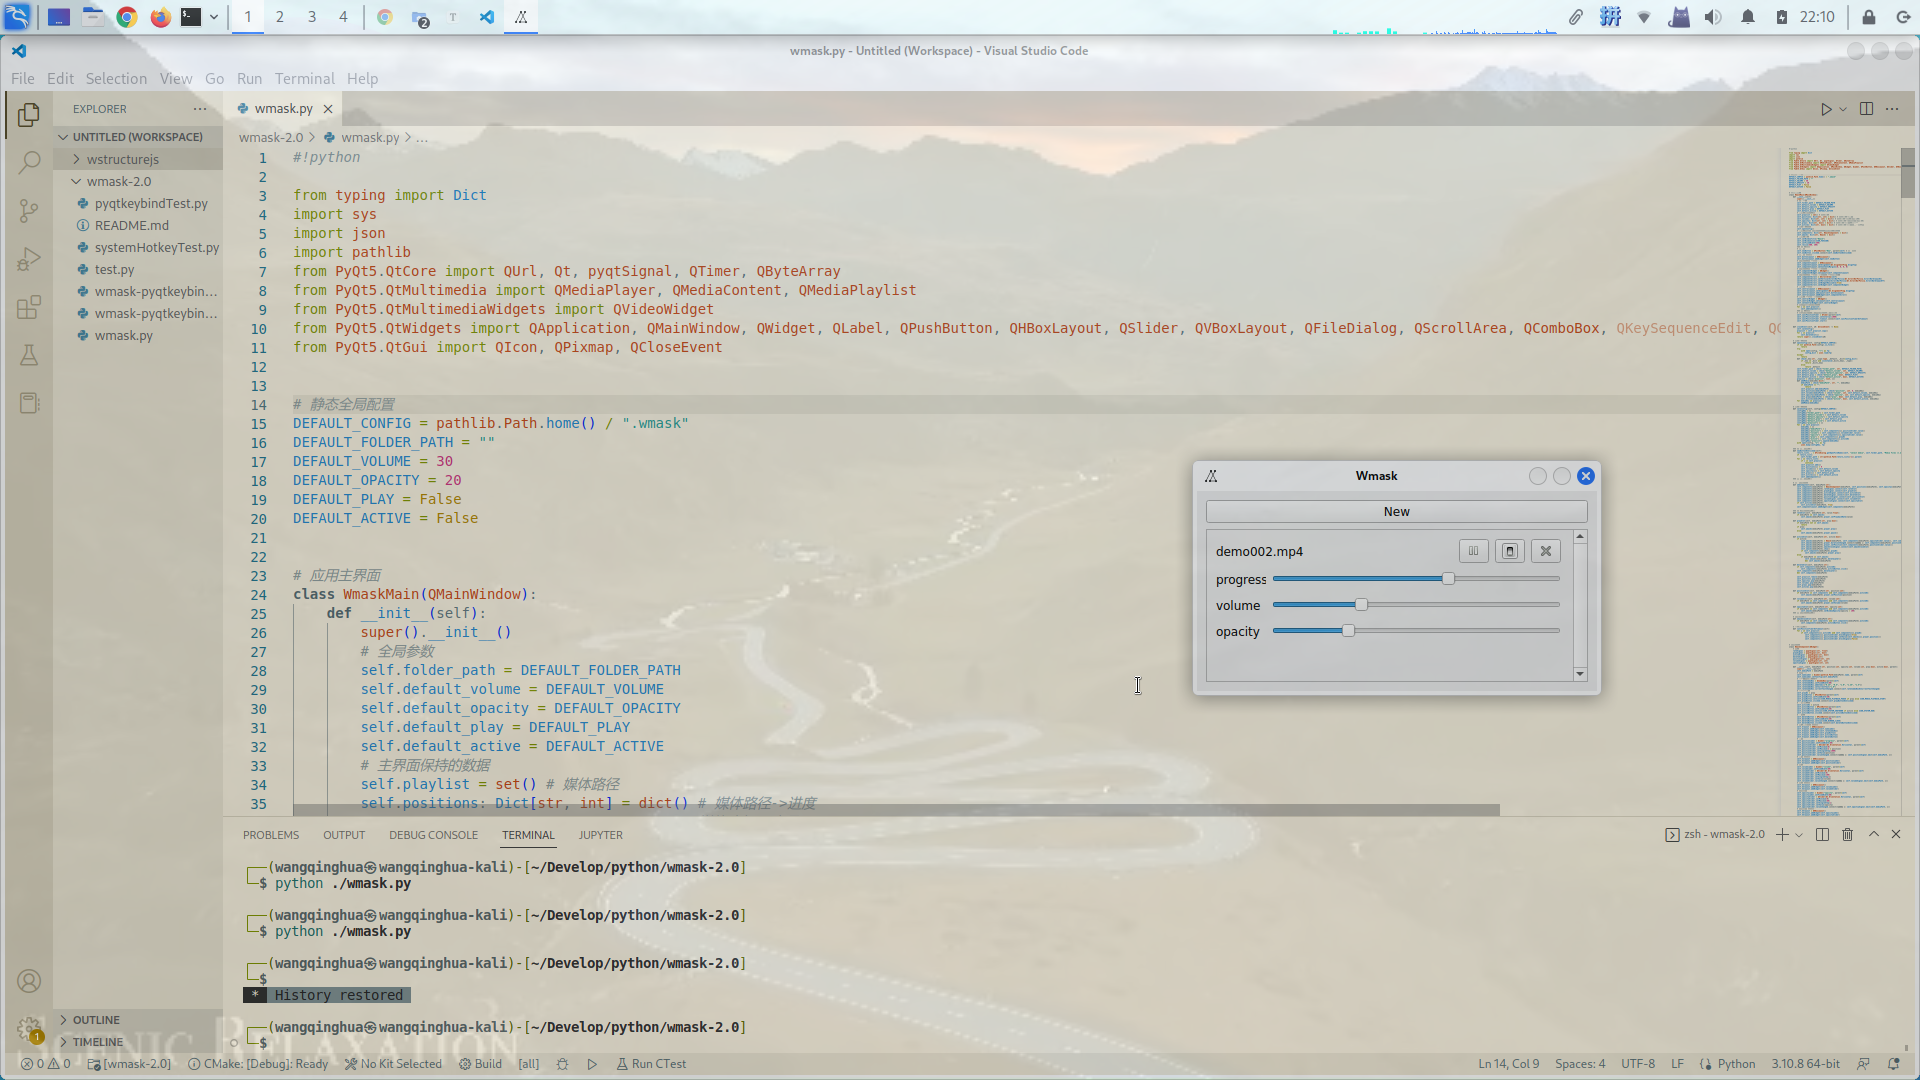Open the File menu
Screen dimensions: 1920x1080
23,79
